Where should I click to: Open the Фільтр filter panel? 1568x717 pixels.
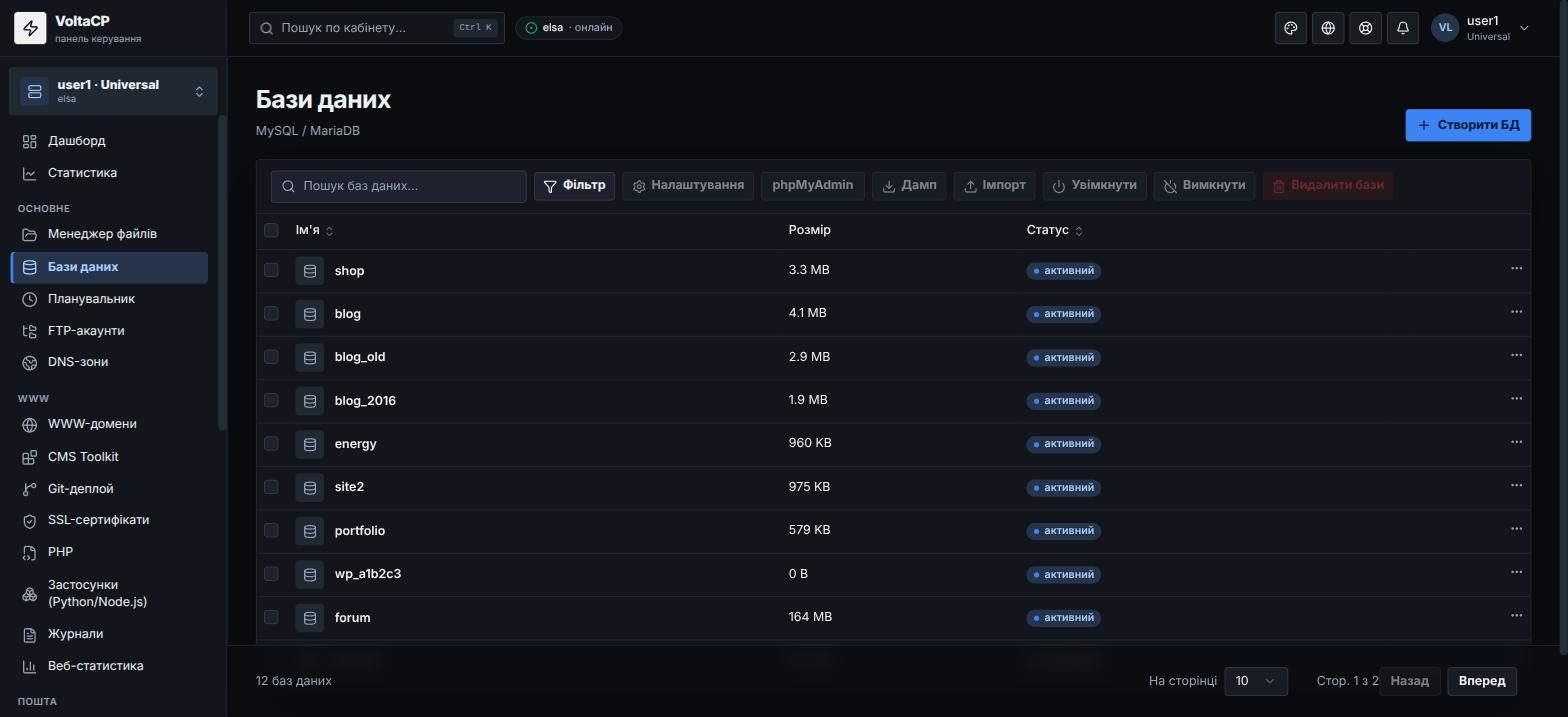pyautogui.click(x=574, y=186)
